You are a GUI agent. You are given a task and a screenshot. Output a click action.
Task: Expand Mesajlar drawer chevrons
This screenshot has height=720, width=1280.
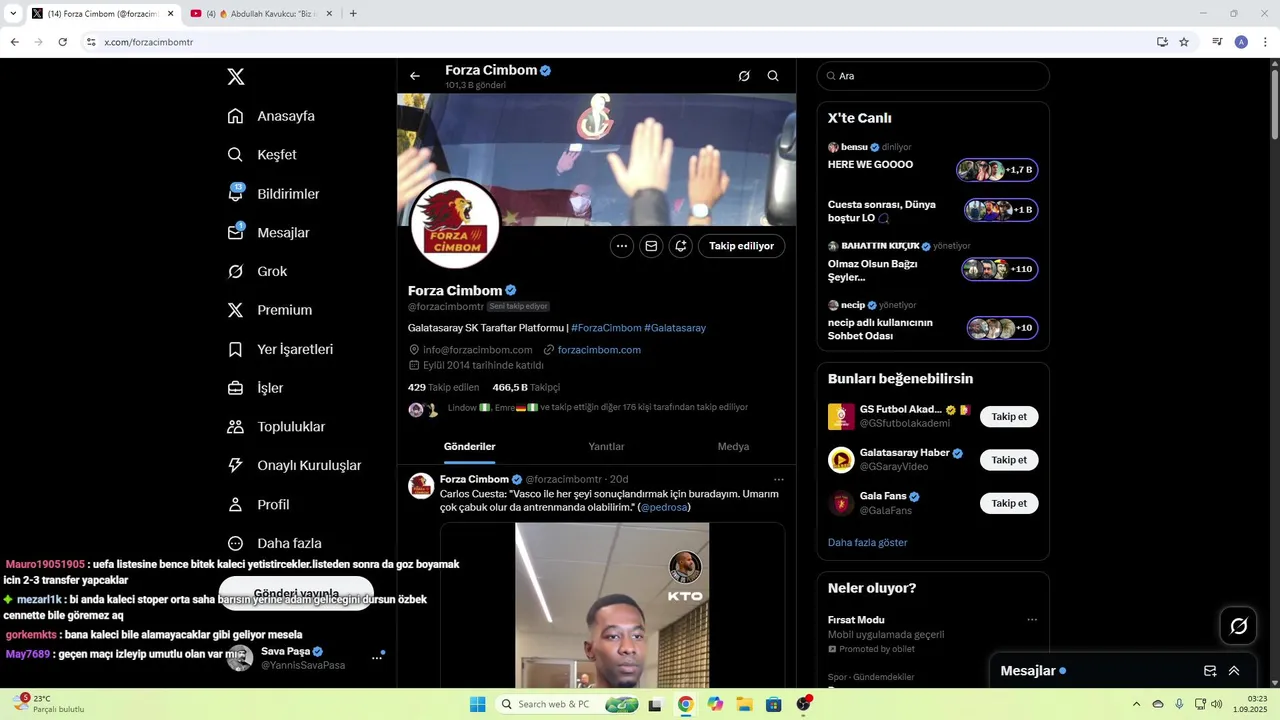(x=1234, y=671)
